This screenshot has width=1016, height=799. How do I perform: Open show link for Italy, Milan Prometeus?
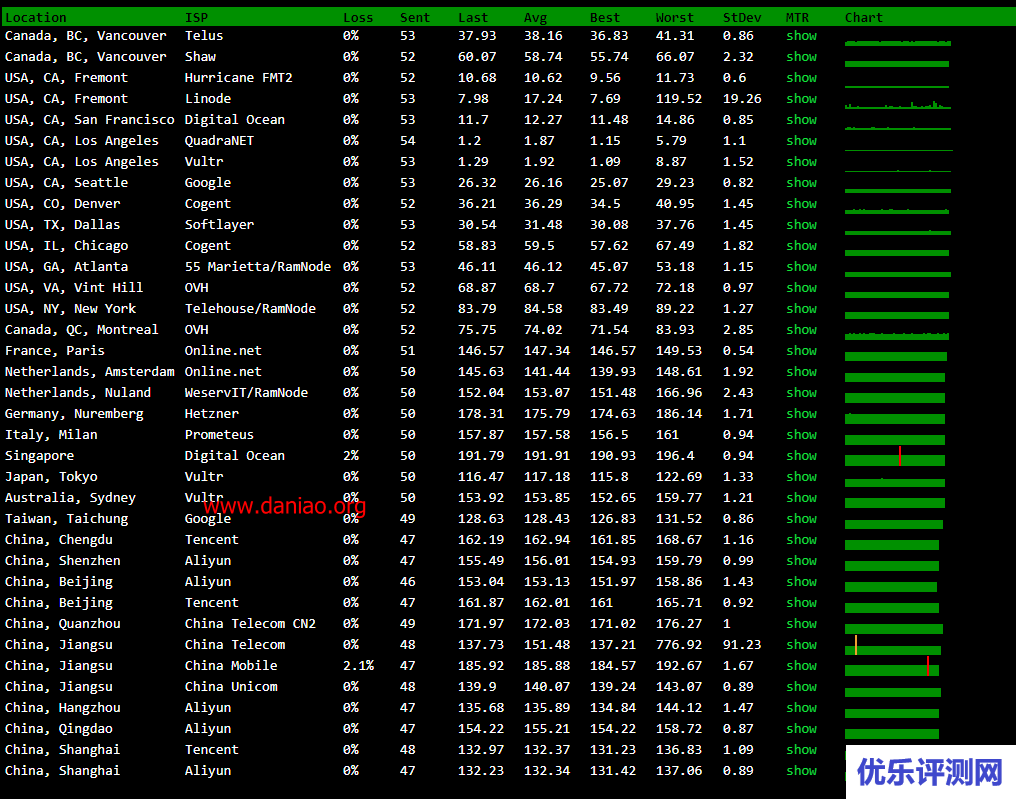coord(802,435)
